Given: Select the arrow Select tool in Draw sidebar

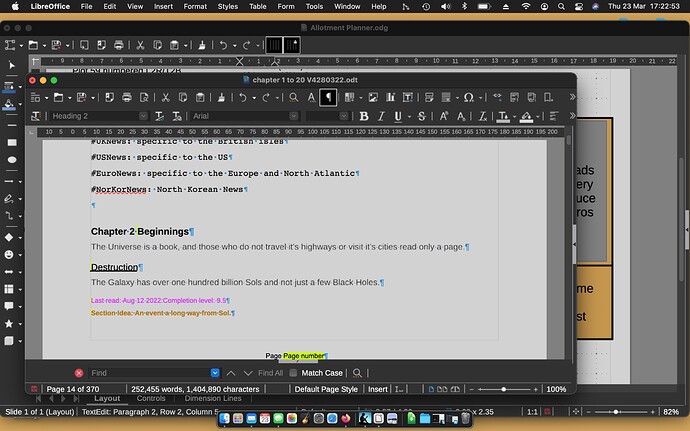Looking at the screenshot, I should [x=12, y=65].
